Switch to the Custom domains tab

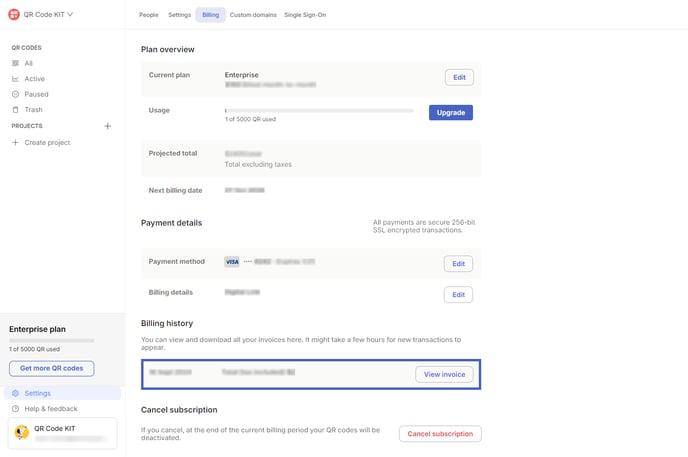tap(254, 15)
